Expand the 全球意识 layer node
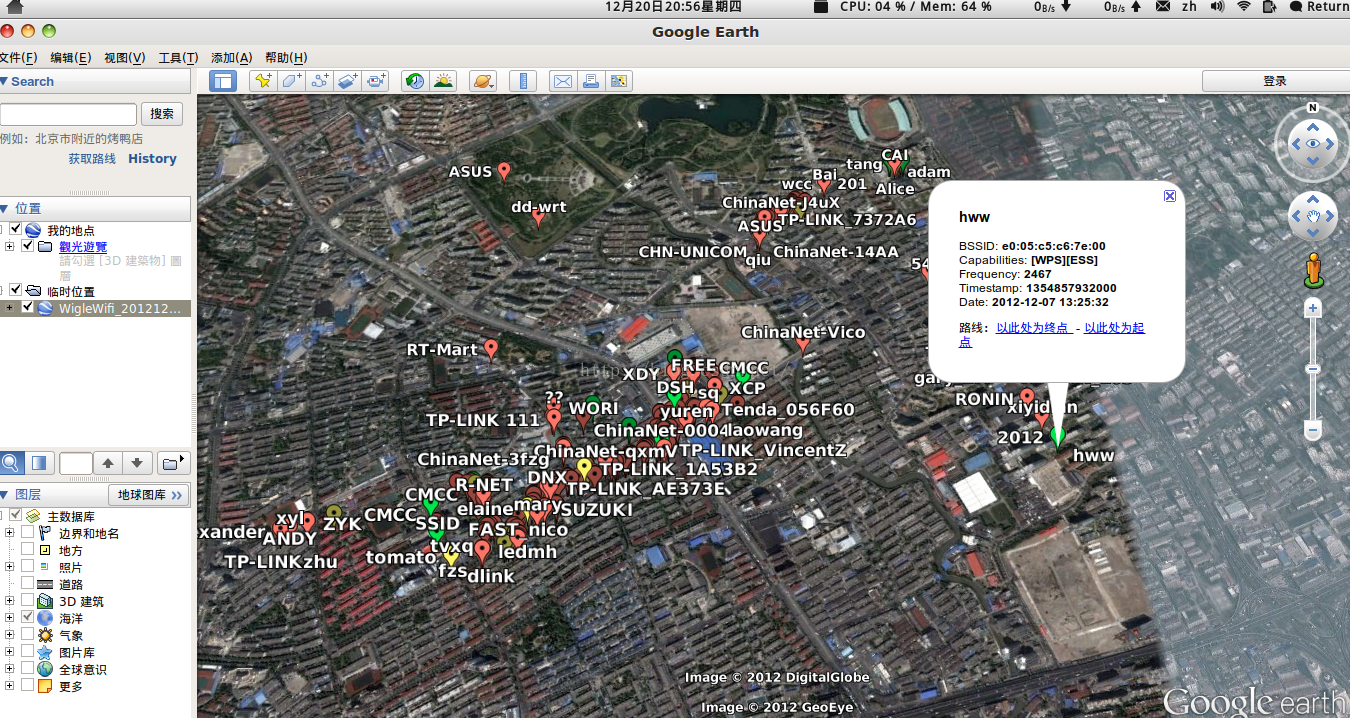Viewport: 1350px width, 718px height. tap(9, 669)
